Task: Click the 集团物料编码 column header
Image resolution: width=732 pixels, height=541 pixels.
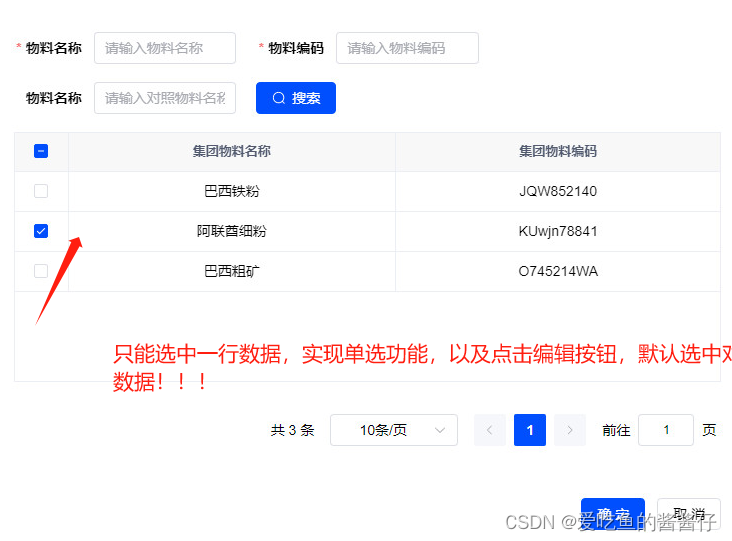Action: point(558,151)
